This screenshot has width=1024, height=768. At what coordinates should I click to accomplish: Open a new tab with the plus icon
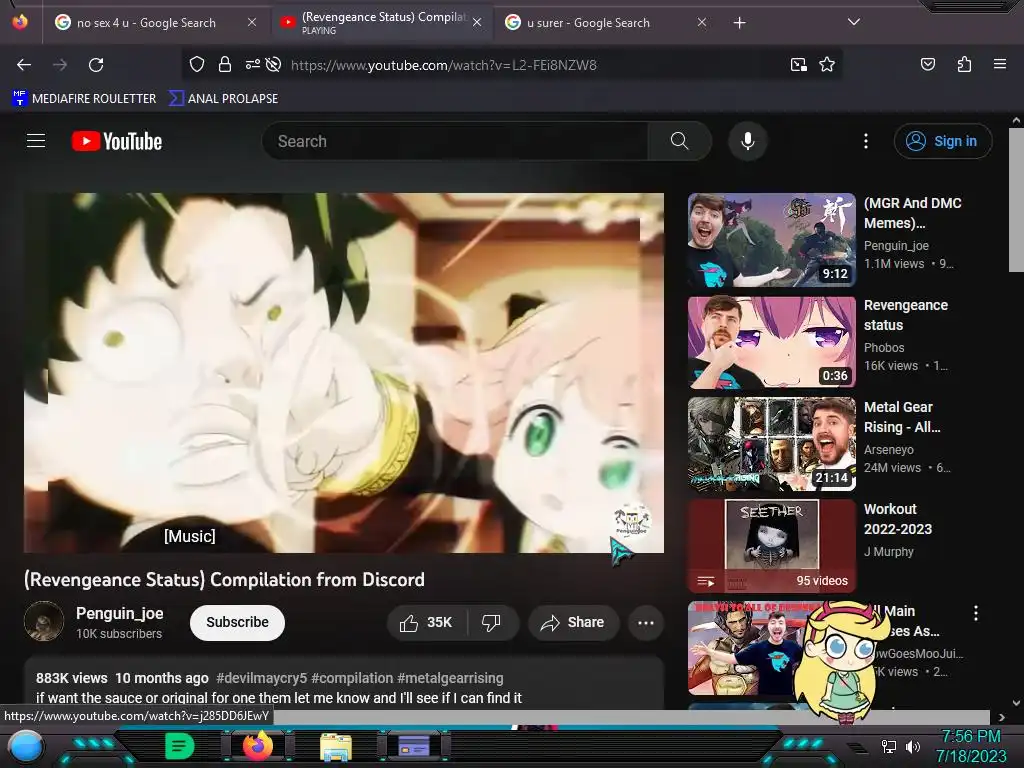click(x=739, y=23)
